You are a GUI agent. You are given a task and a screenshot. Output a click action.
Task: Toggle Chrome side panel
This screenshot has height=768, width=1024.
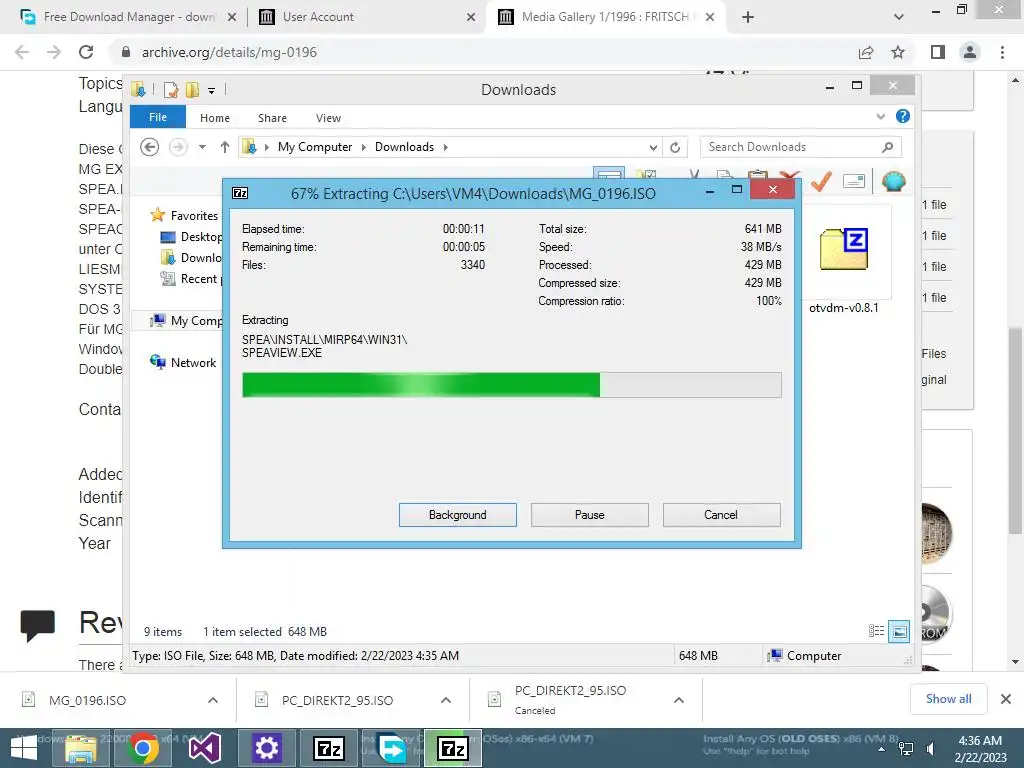coord(938,52)
